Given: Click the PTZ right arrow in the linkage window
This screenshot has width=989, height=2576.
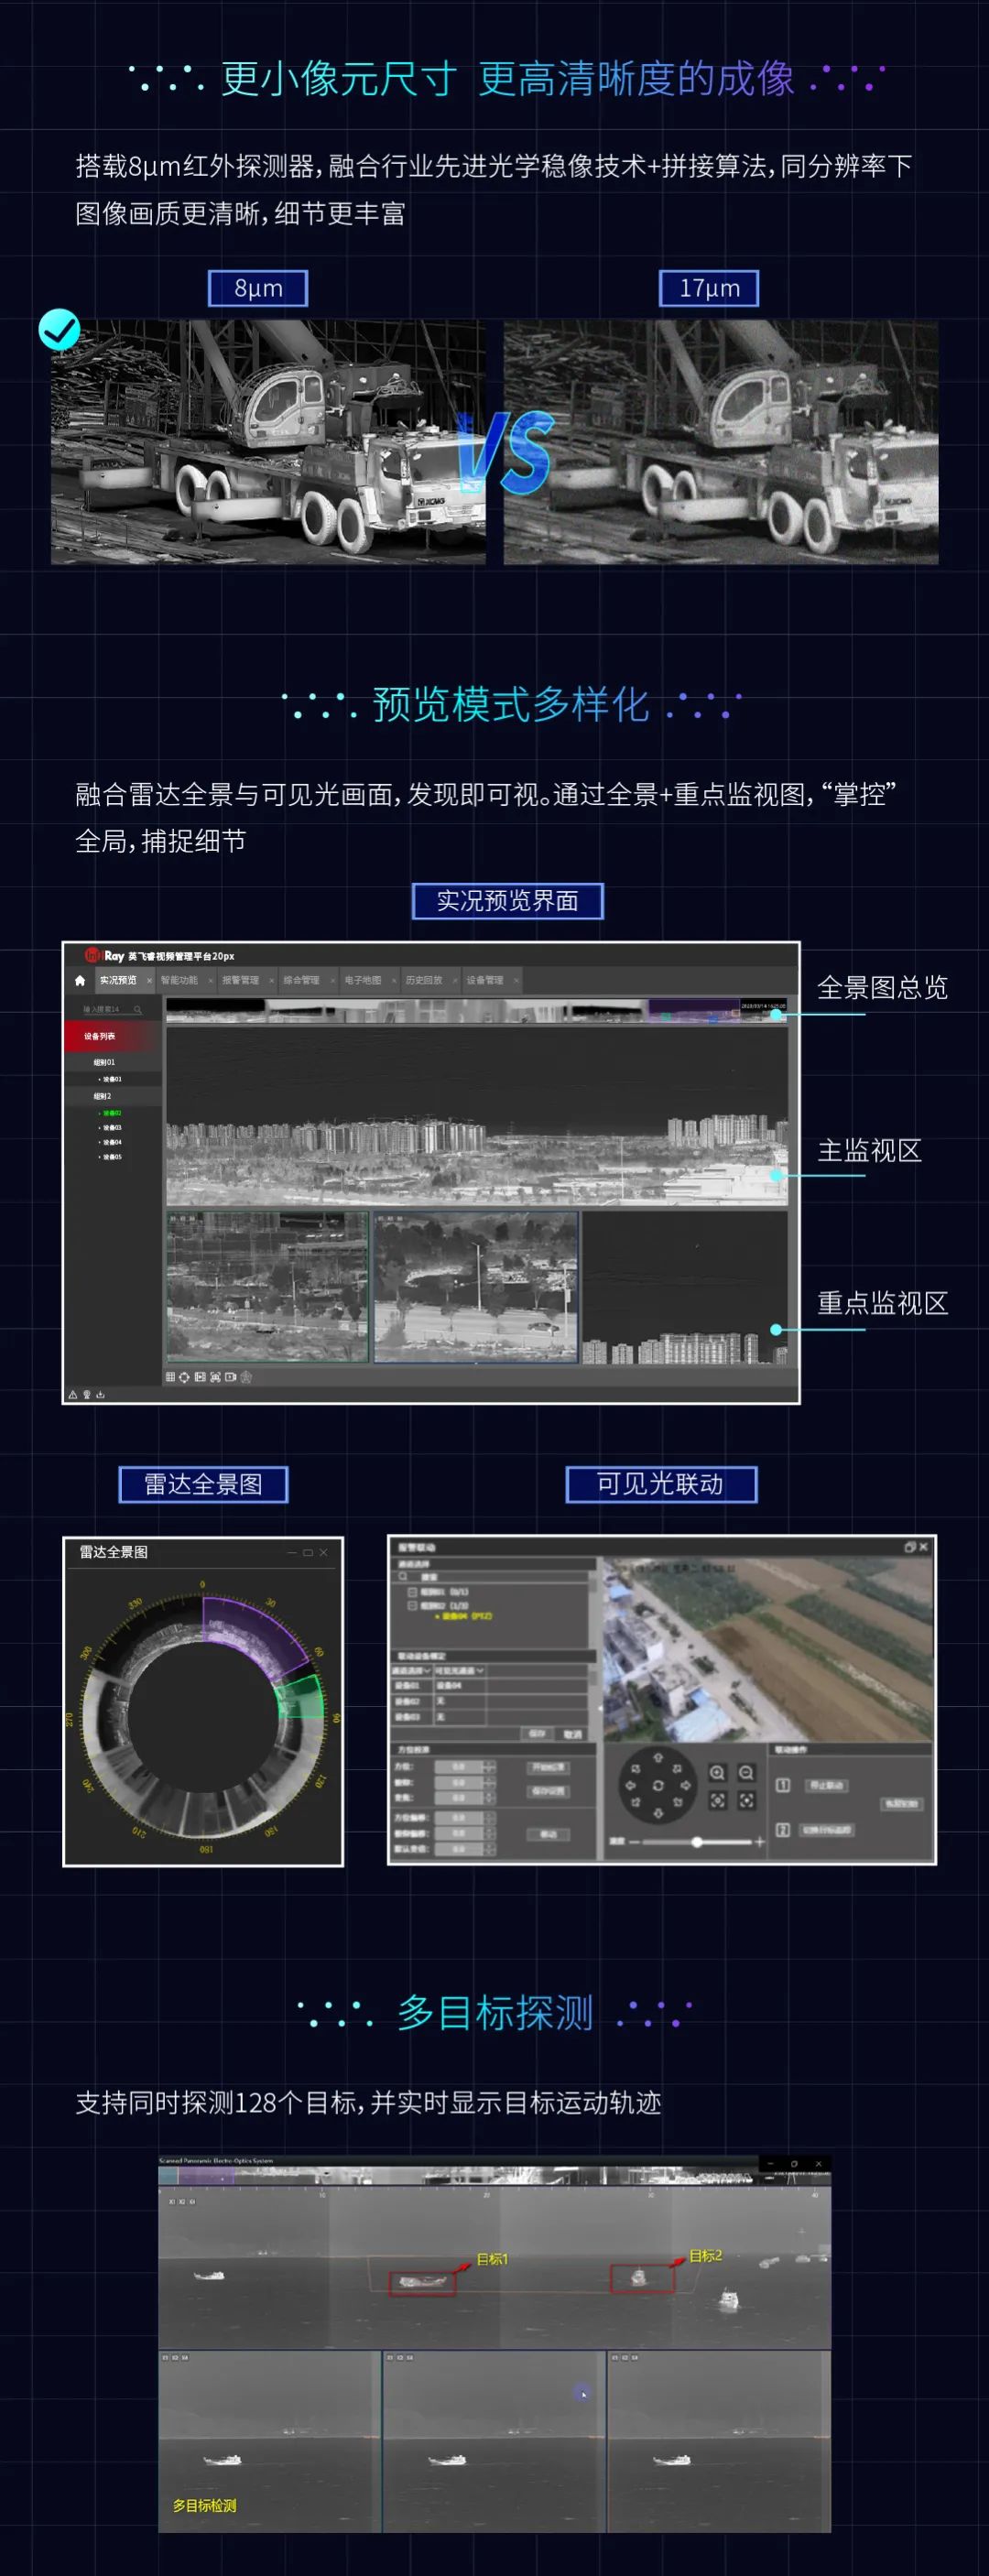Looking at the screenshot, I should [x=687, y=1786].
